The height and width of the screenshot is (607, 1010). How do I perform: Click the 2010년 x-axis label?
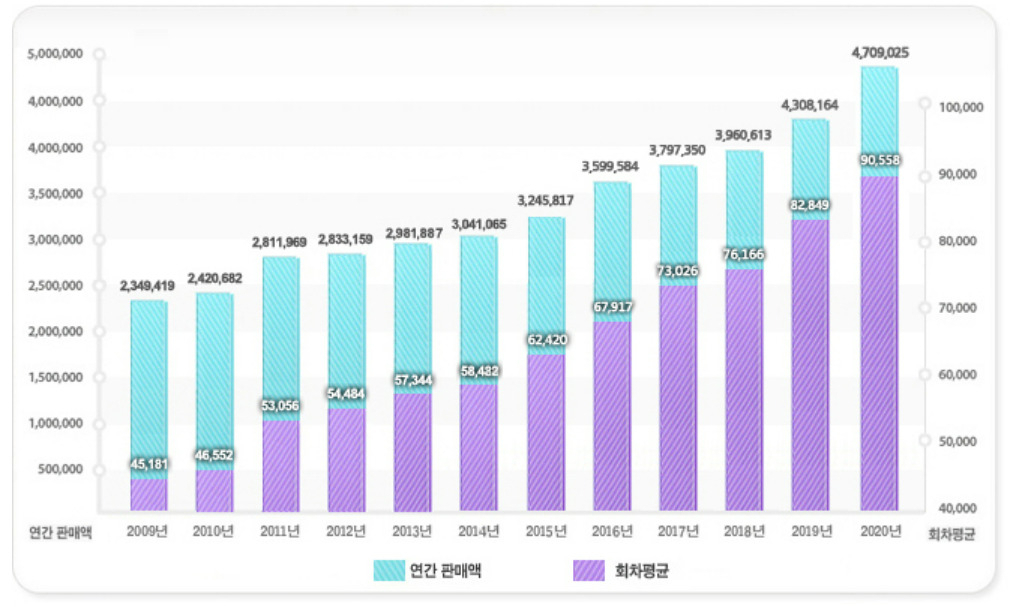pyautogui.click(x=213, y=532)
